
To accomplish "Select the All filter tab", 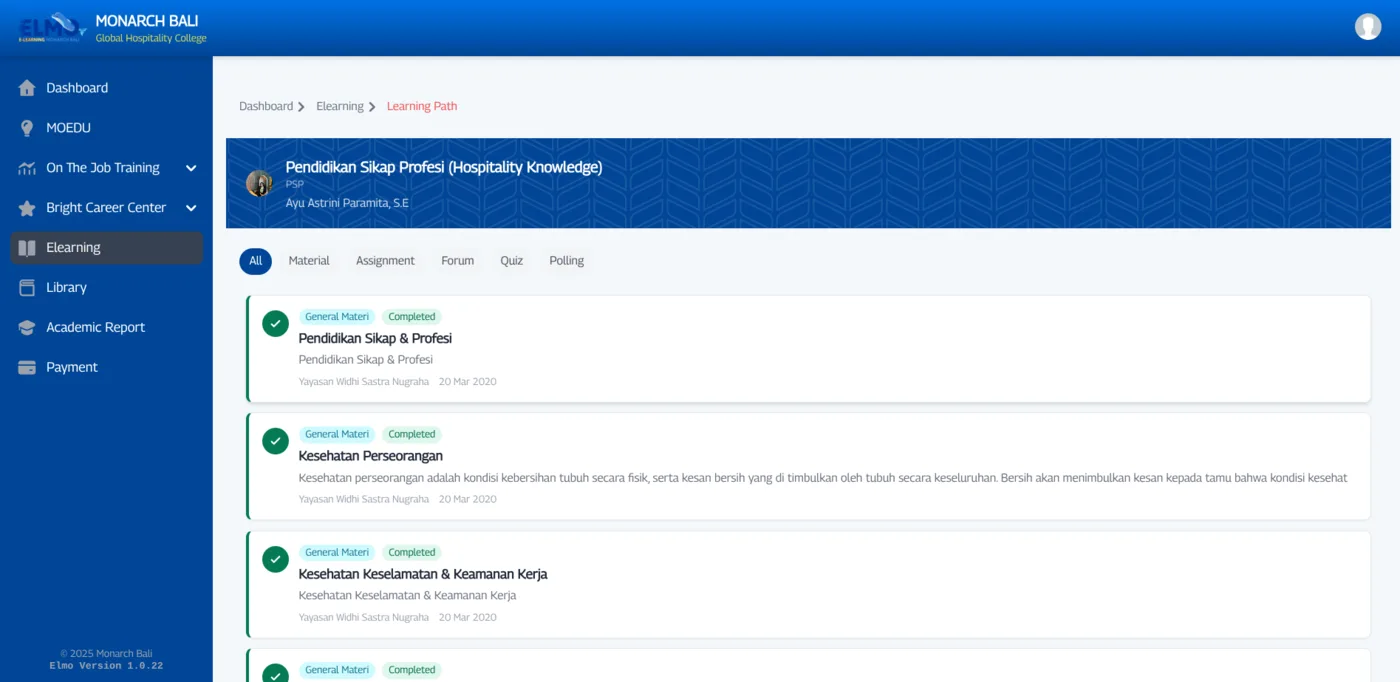I will click(255, 261).
